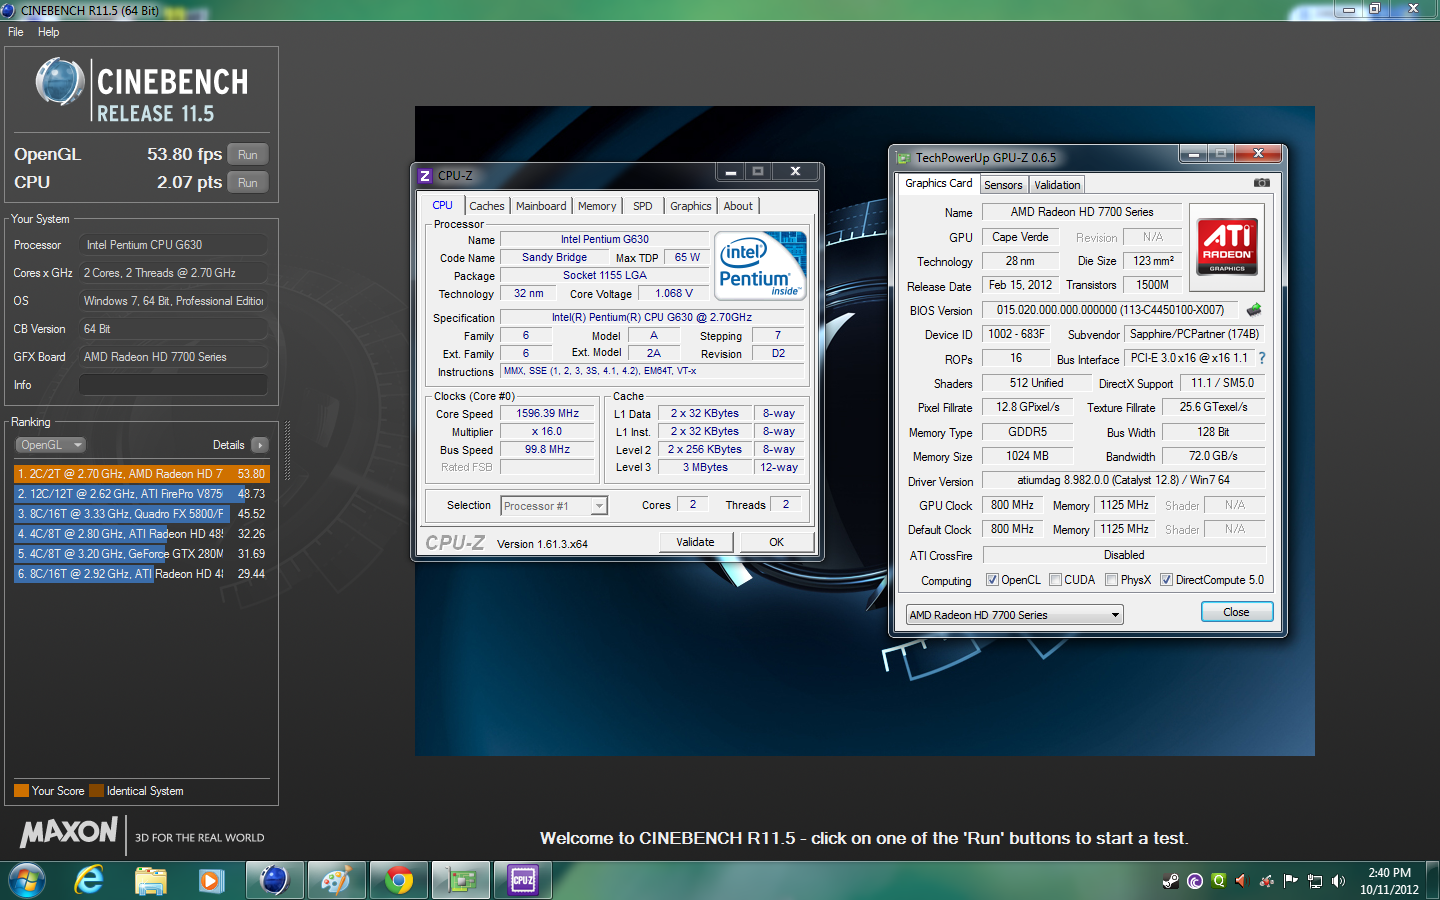The height and width of the screenshot is (900, 1440).
Task: Toggle the CUDA checkbox in GPU-Z
Action: pyautogui.click(x=1055, y=580)
